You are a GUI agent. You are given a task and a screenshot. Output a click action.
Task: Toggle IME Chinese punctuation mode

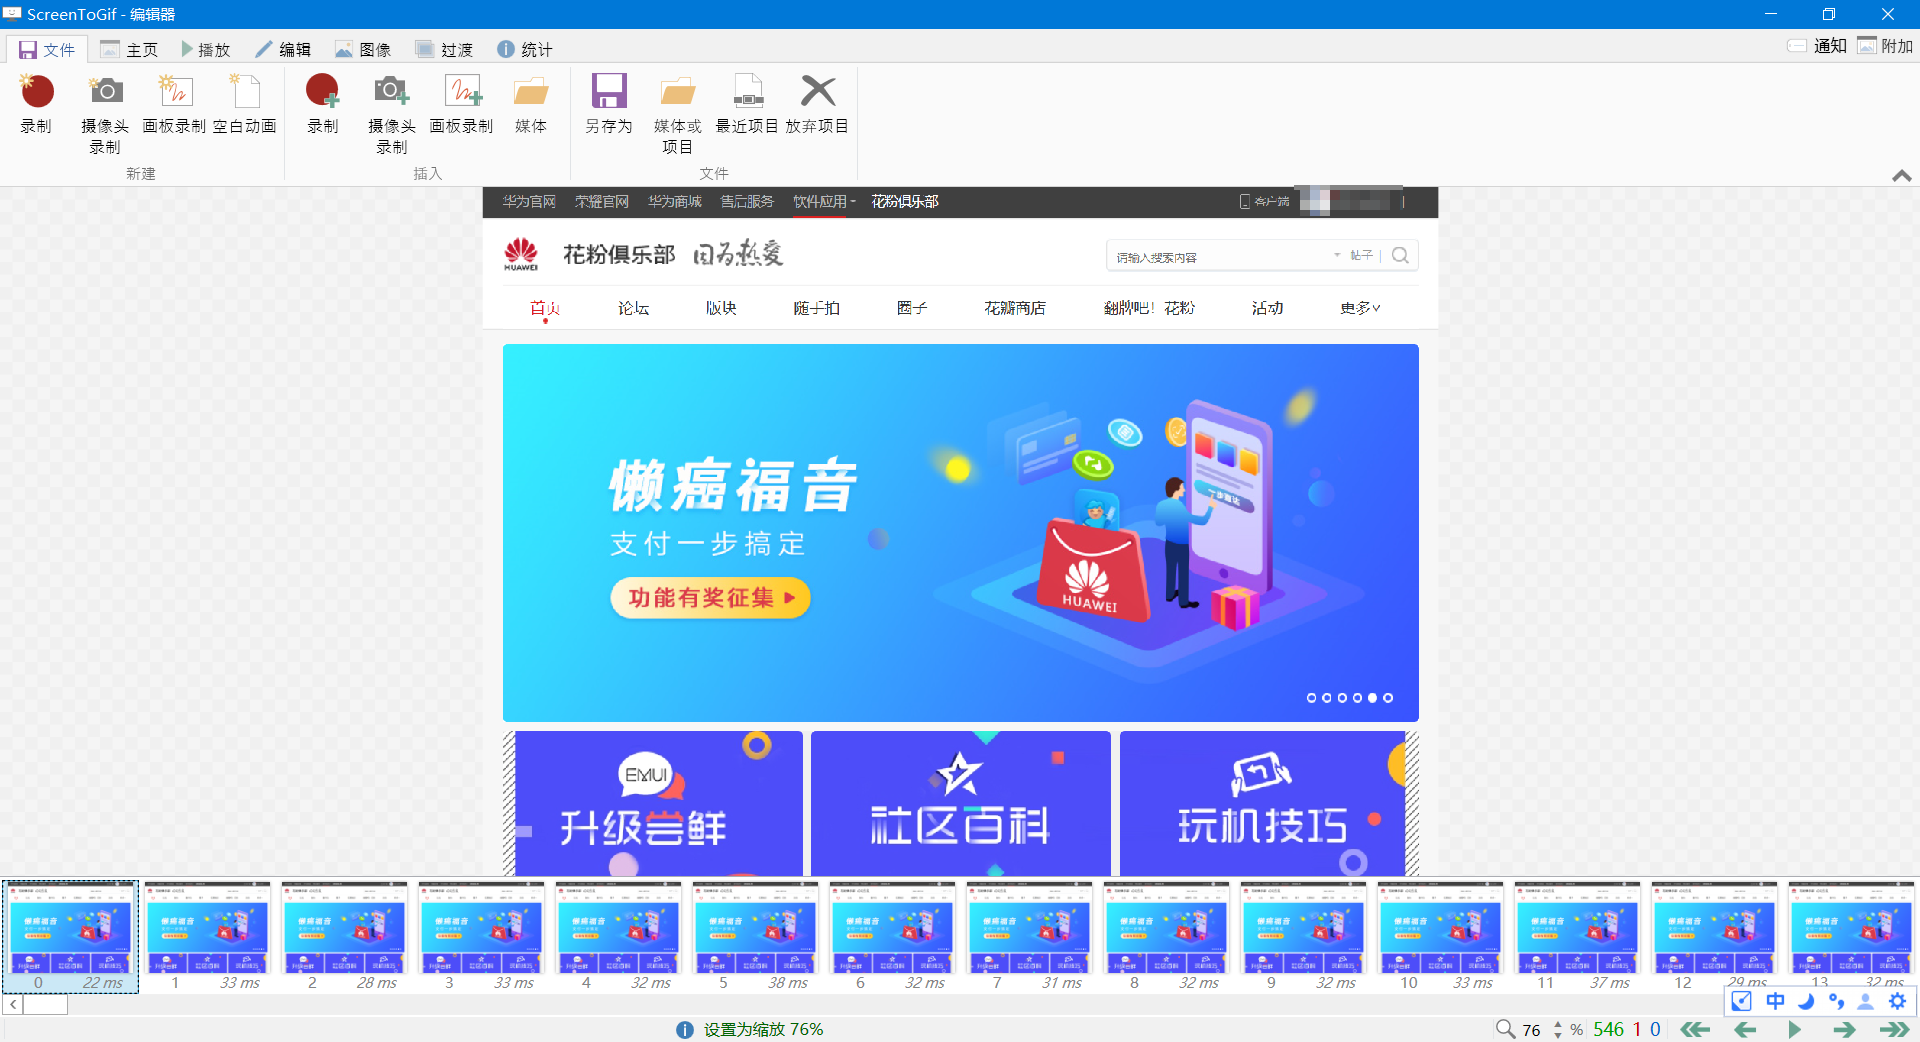[x=1836, y=1001]
